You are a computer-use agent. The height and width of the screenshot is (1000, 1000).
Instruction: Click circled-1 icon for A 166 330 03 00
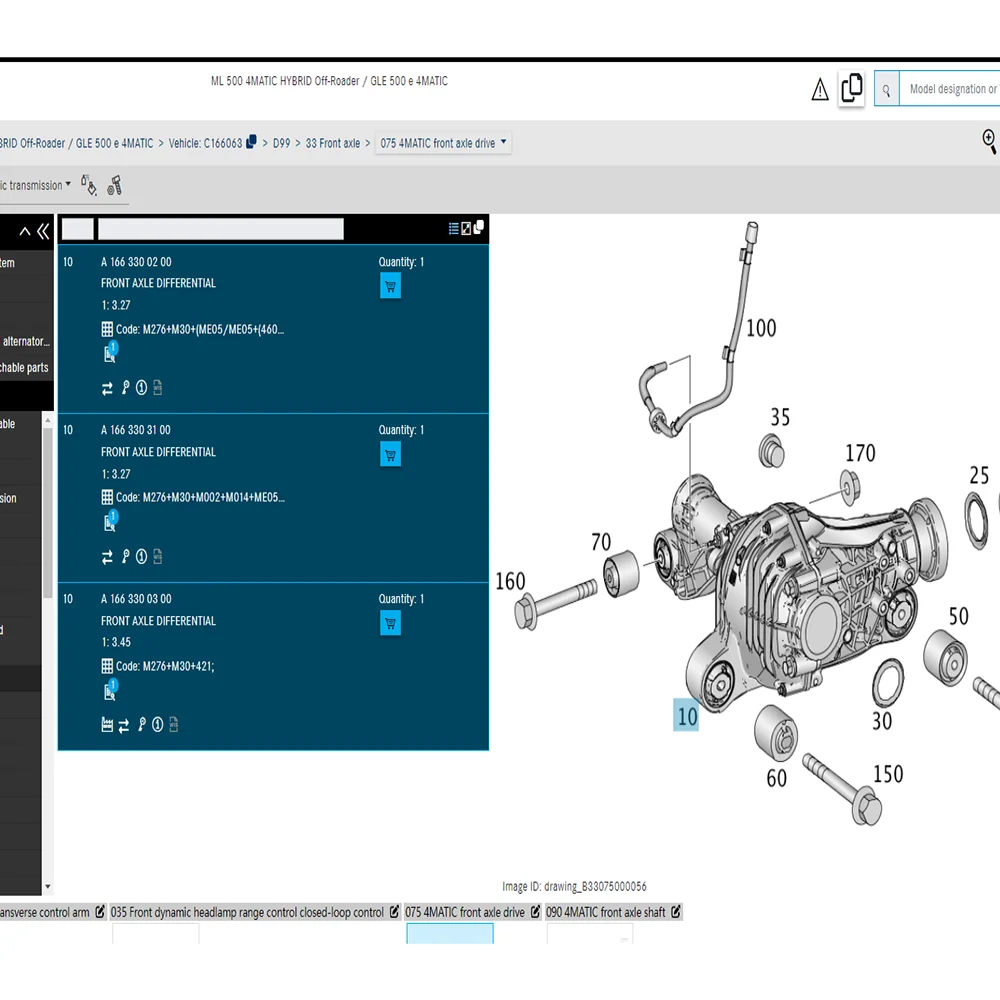coord(158,724)
